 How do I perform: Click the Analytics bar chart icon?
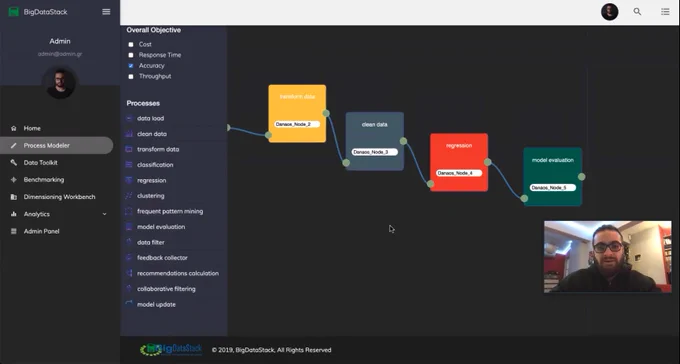click(x=13, y=214)
